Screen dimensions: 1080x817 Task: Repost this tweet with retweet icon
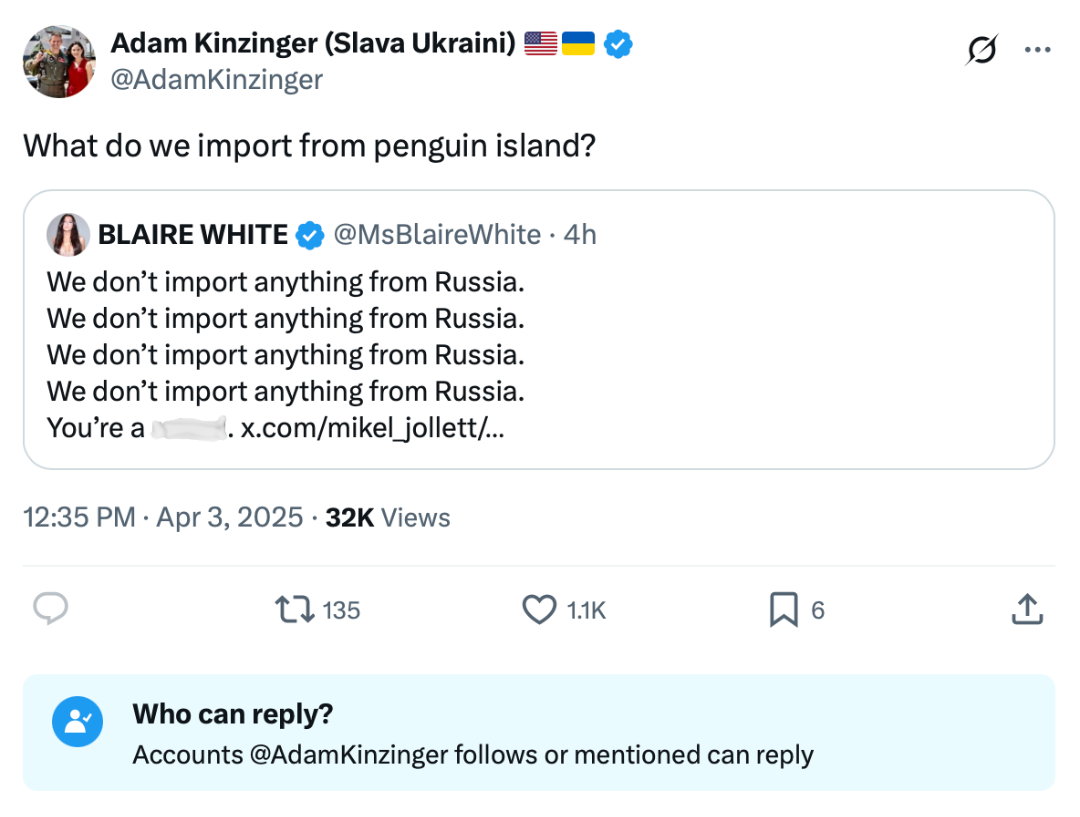(295, 609)
